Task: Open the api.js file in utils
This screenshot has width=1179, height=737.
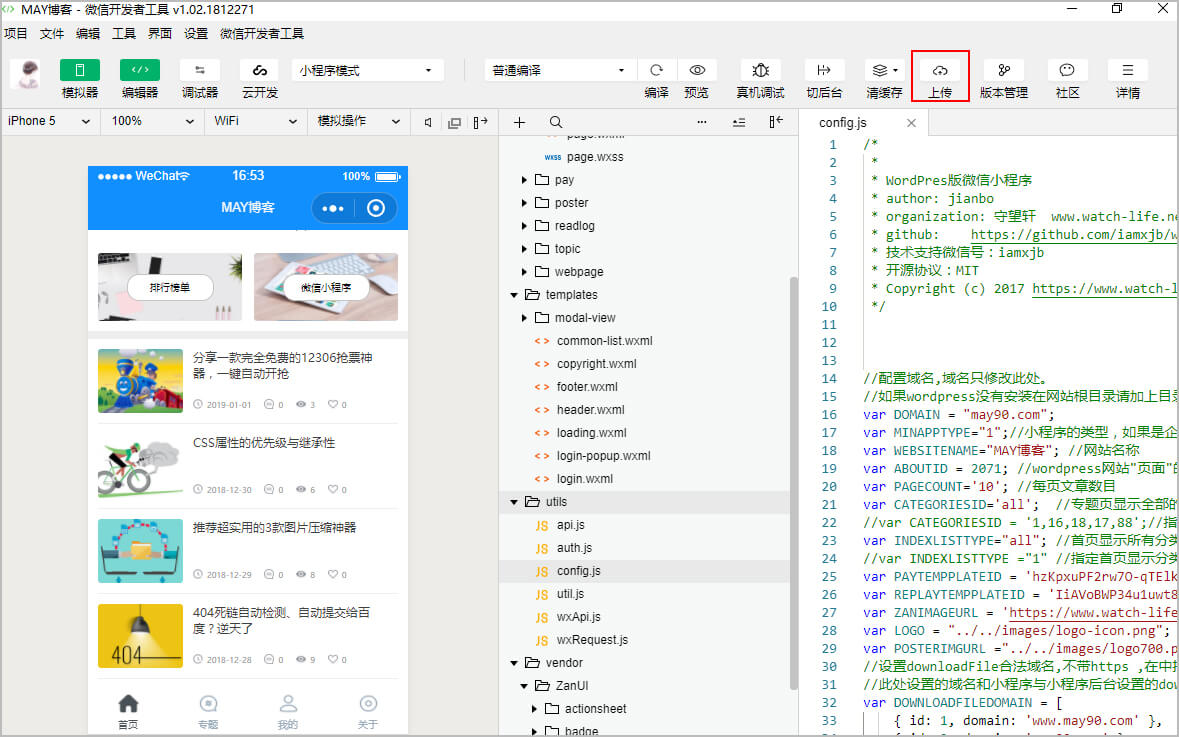Action: pos(570,525)
